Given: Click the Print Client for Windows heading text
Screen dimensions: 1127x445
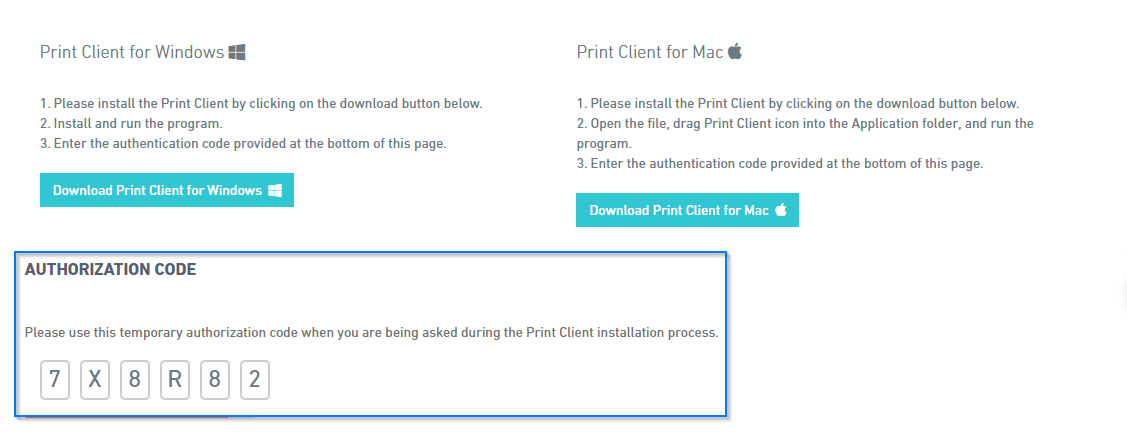Looking at the screenshot, I should (132, 52).
